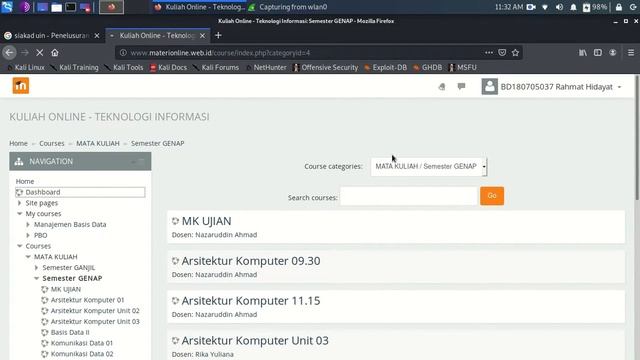640x360 pixels.
Task: Click the Semester GENAP breadcrumb
Action: [x=158, y=143]
